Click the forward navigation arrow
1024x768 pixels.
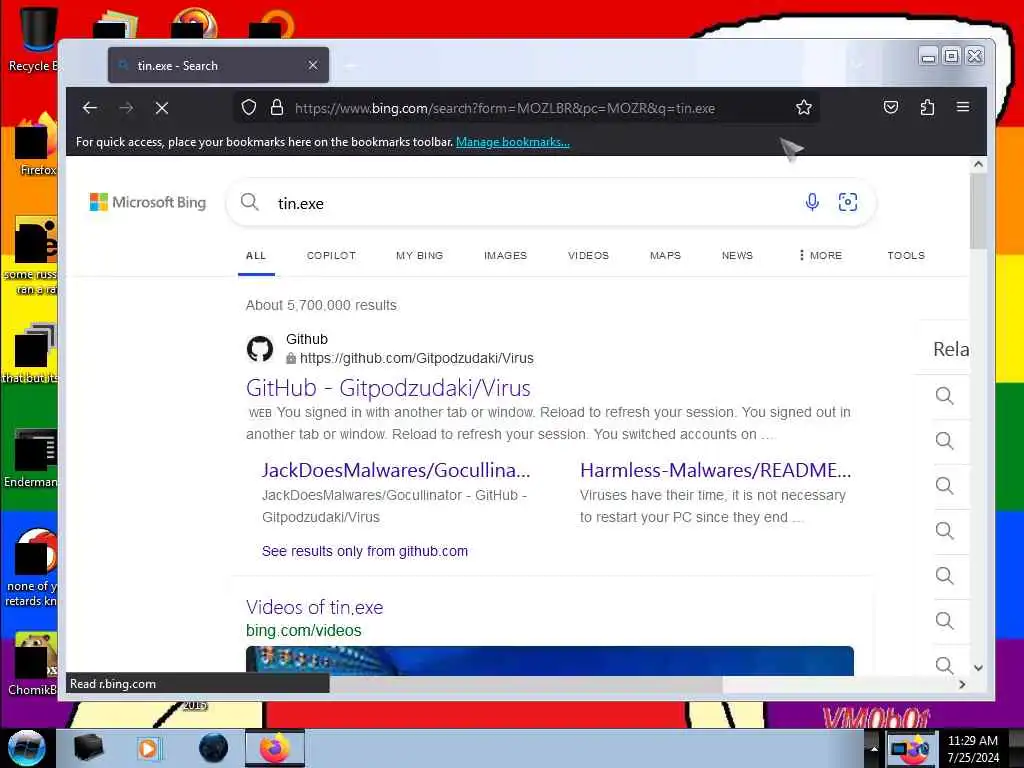[127, 108]
